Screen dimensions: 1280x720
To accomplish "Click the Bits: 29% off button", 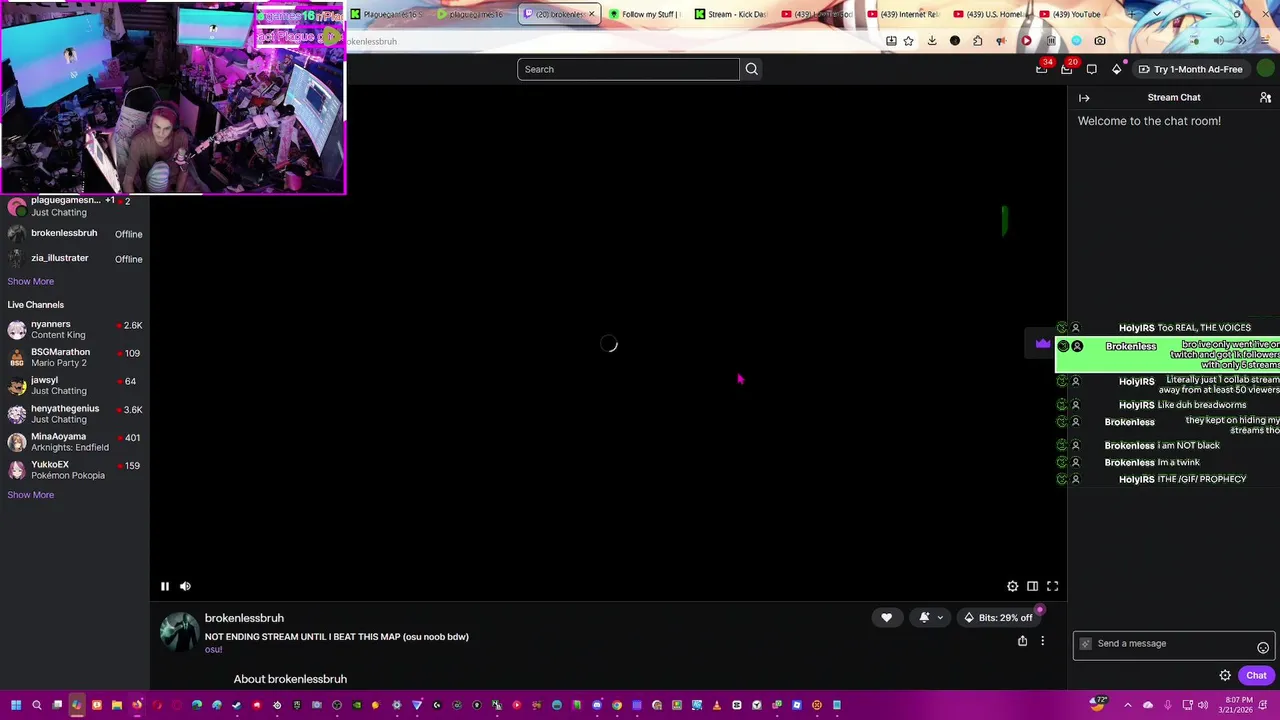I will tap(998, 617).
